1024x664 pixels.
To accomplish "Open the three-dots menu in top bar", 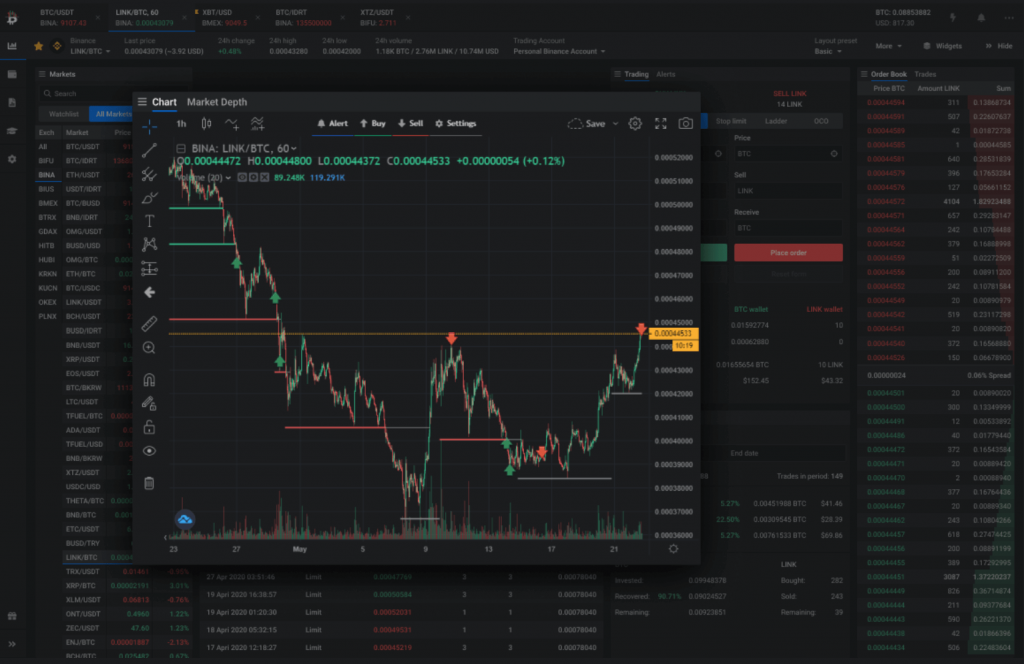I will pyautogui.click(x=1008, y=18).
